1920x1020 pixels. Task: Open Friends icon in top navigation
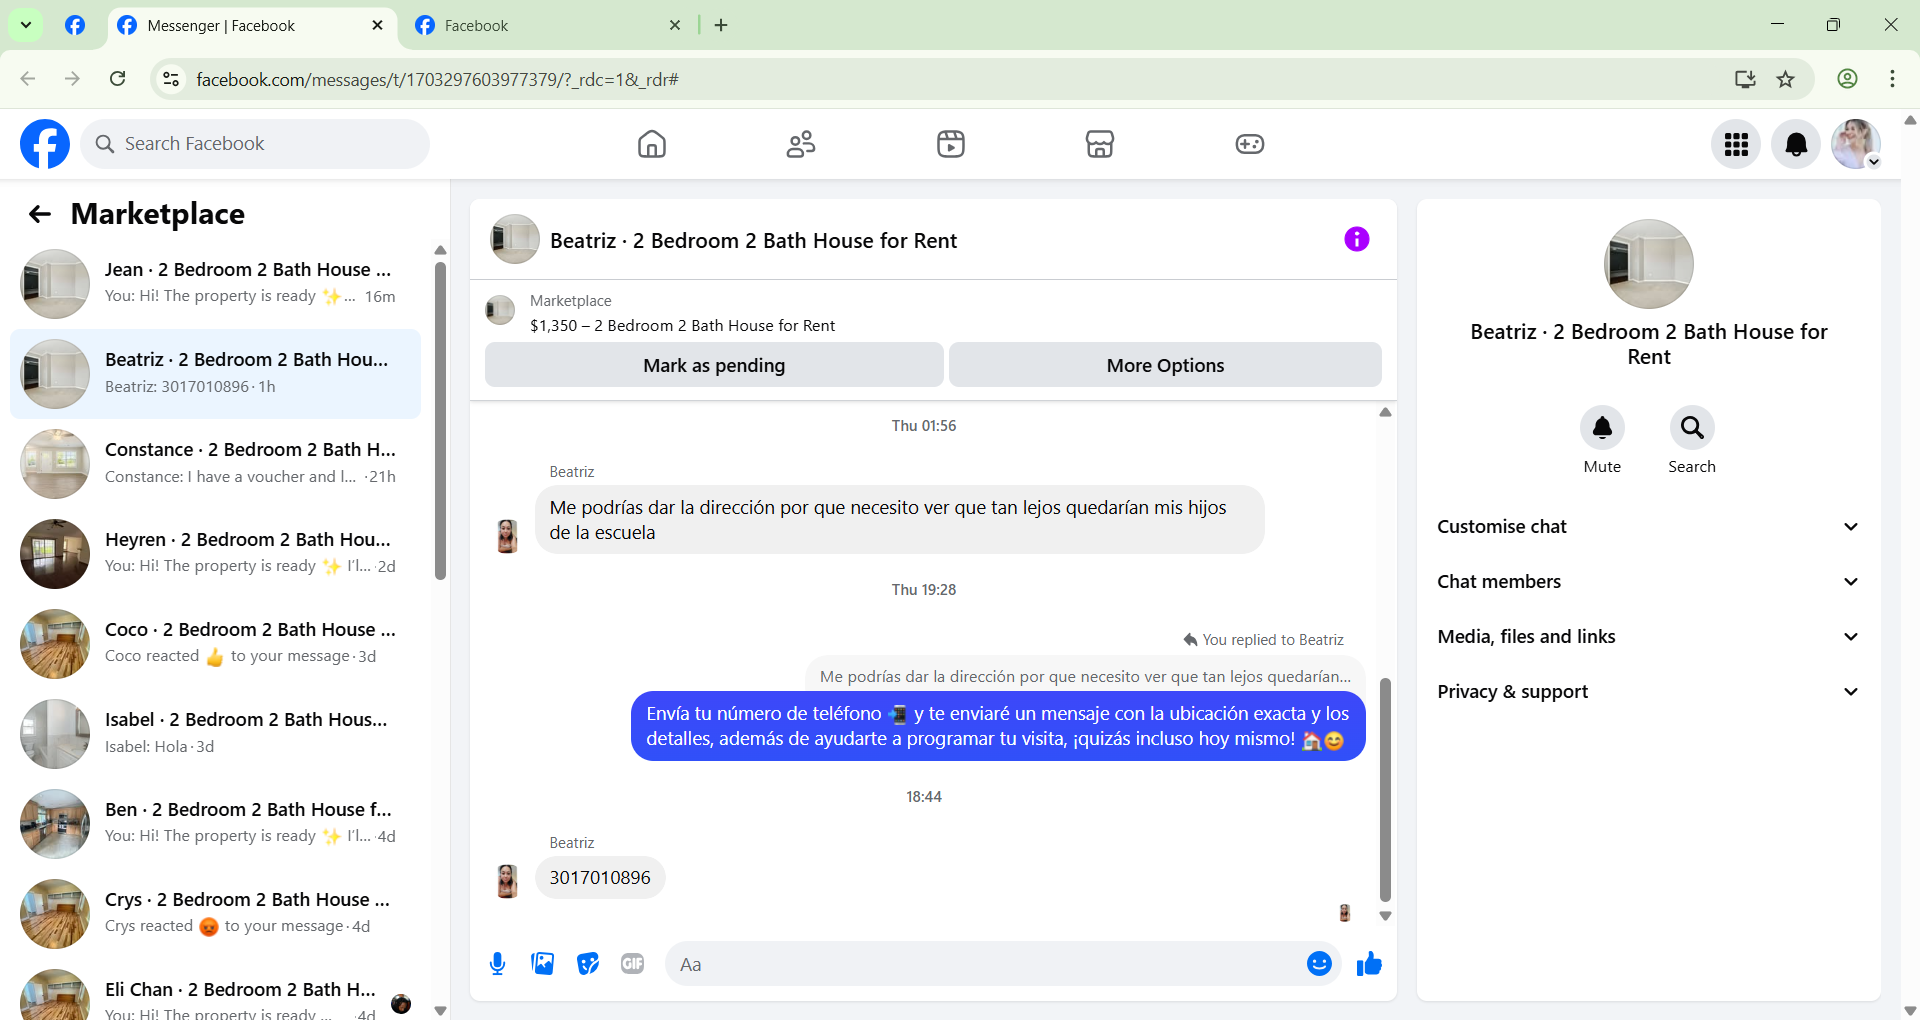(801, 144)
